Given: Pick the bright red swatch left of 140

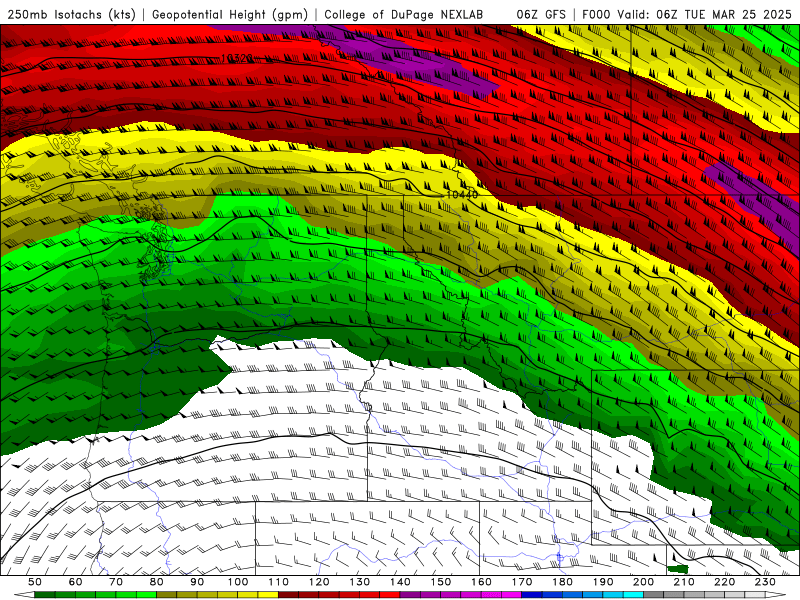Looking at the screenshot, I should [x=390, y=595].
